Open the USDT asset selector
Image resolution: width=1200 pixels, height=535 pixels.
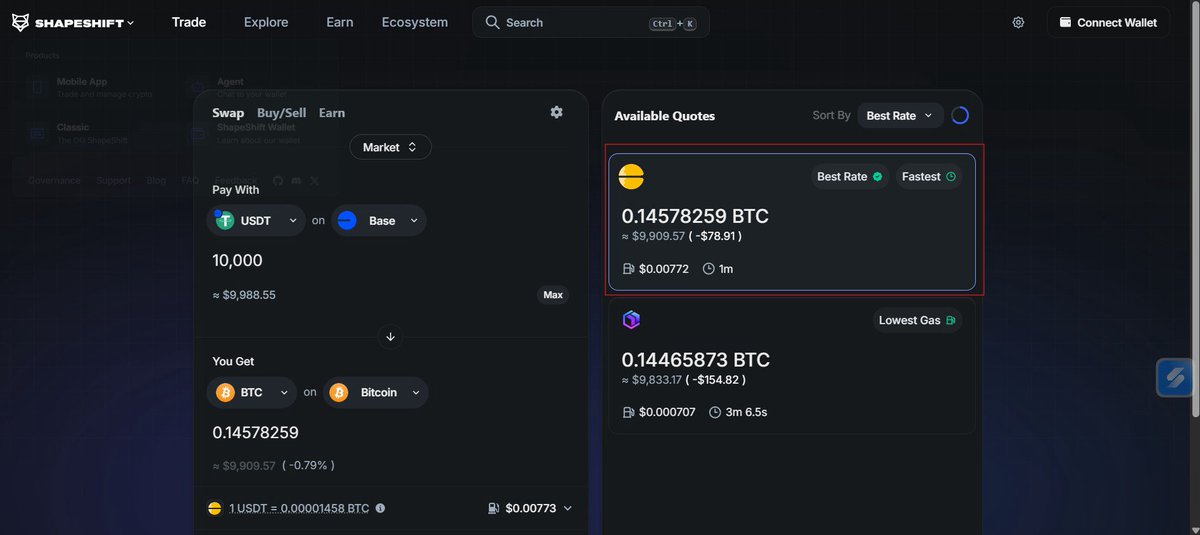point(256,220)
